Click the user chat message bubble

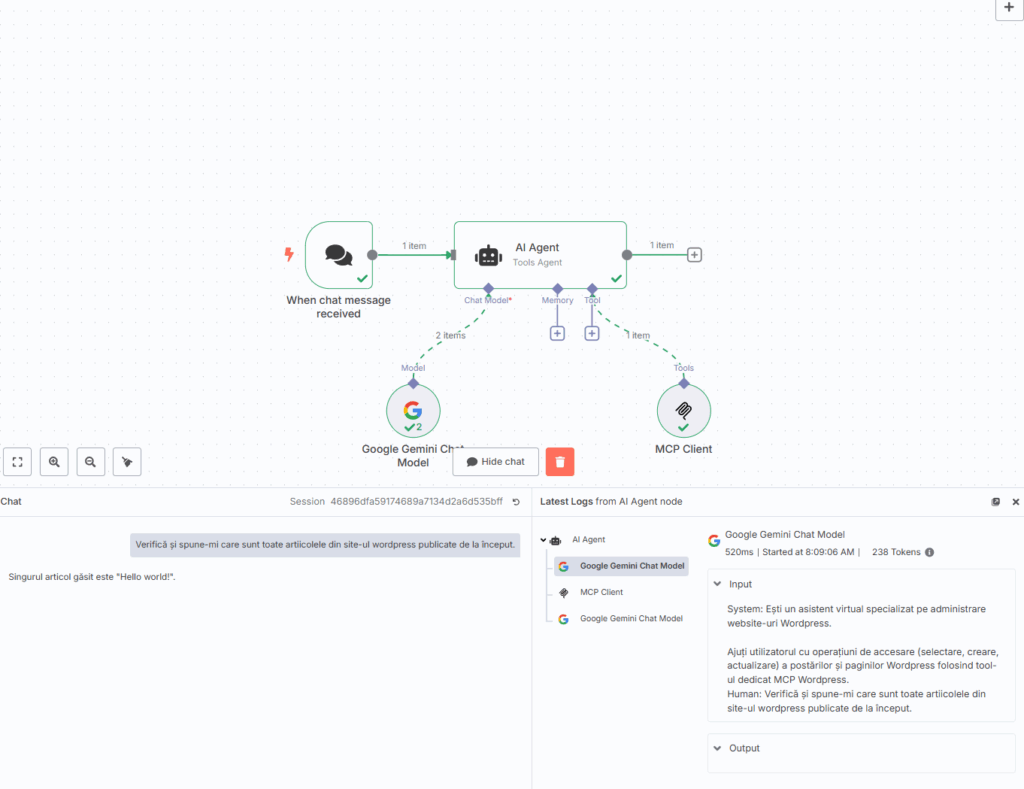click(x=325, y=545)
